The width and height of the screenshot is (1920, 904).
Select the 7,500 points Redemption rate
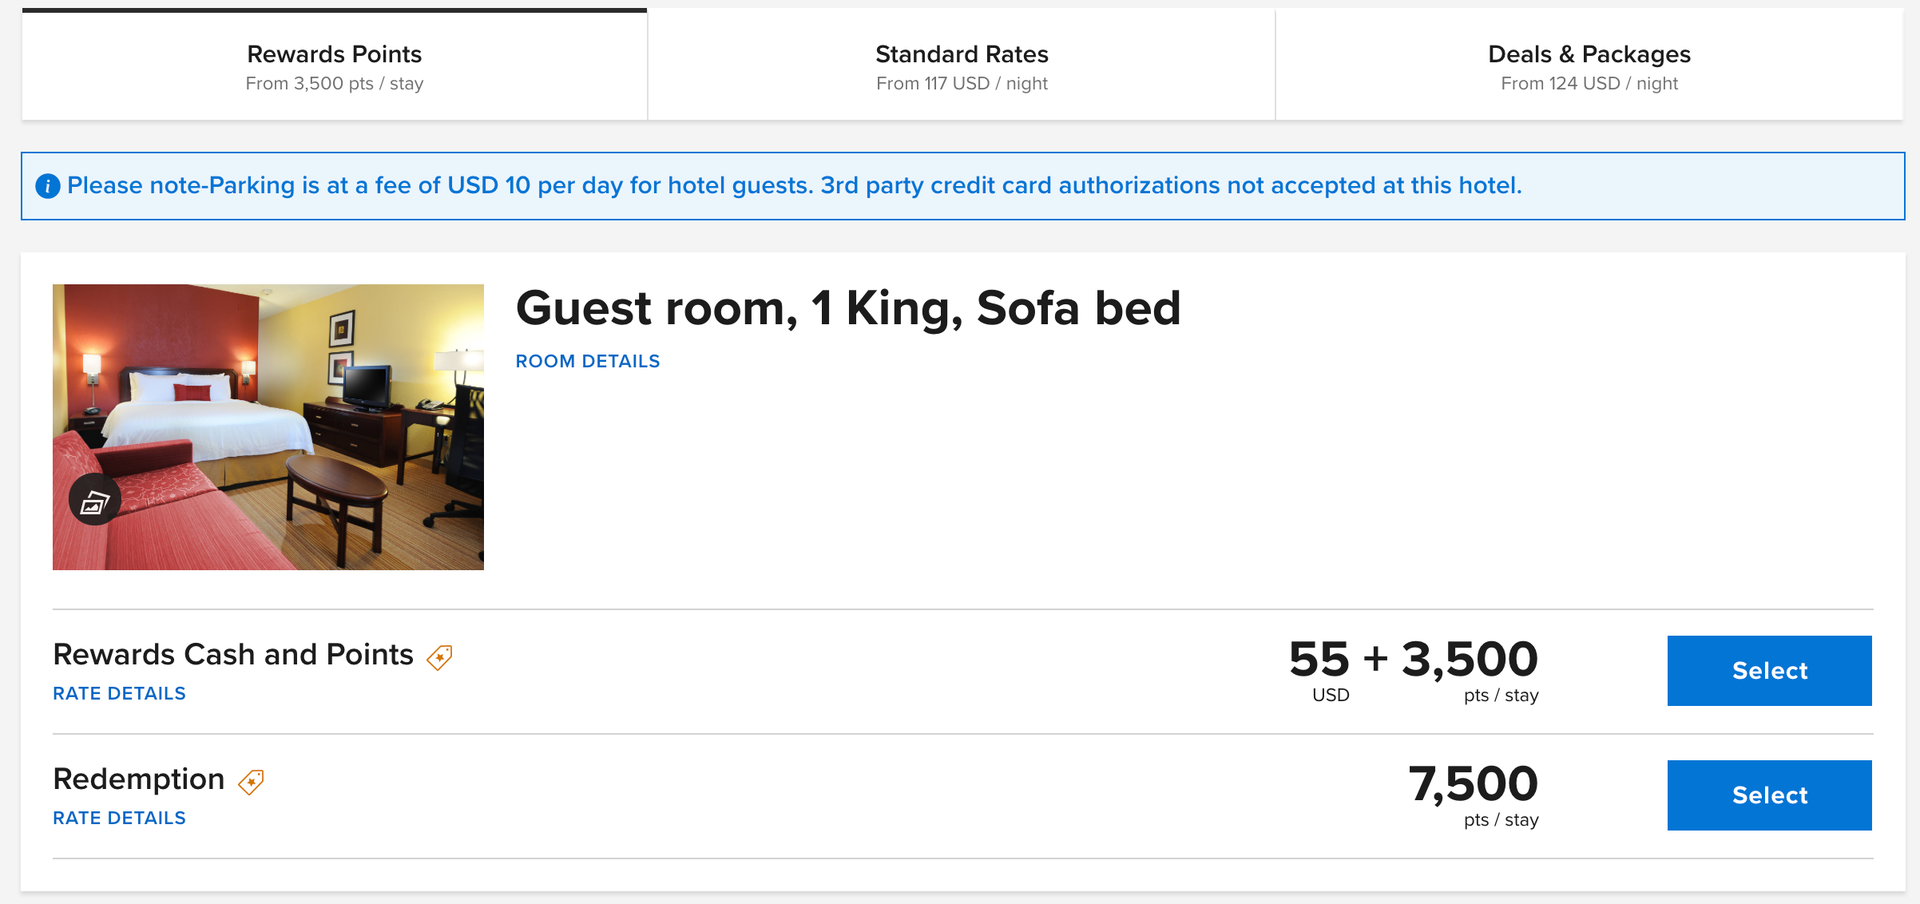(1769, 795)
